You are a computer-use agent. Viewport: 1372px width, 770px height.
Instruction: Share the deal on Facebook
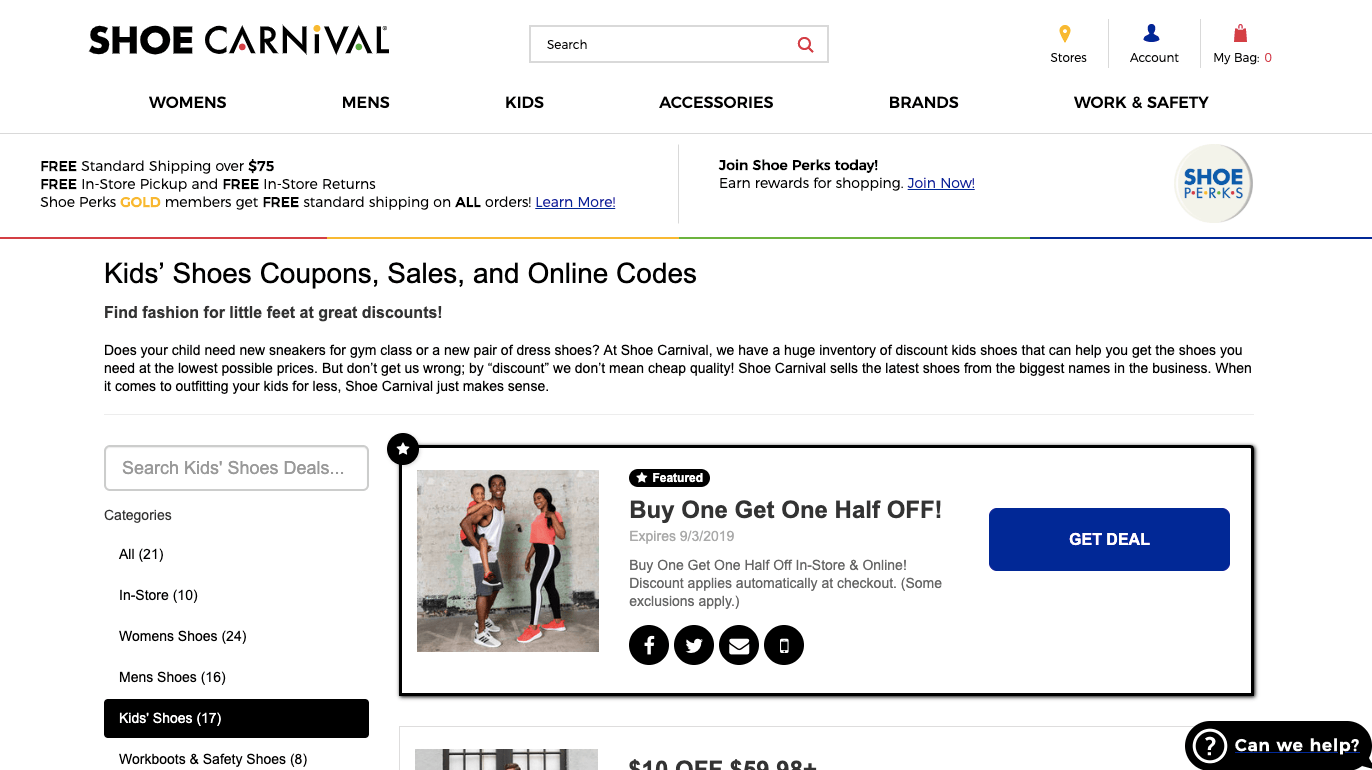point(649,646)
